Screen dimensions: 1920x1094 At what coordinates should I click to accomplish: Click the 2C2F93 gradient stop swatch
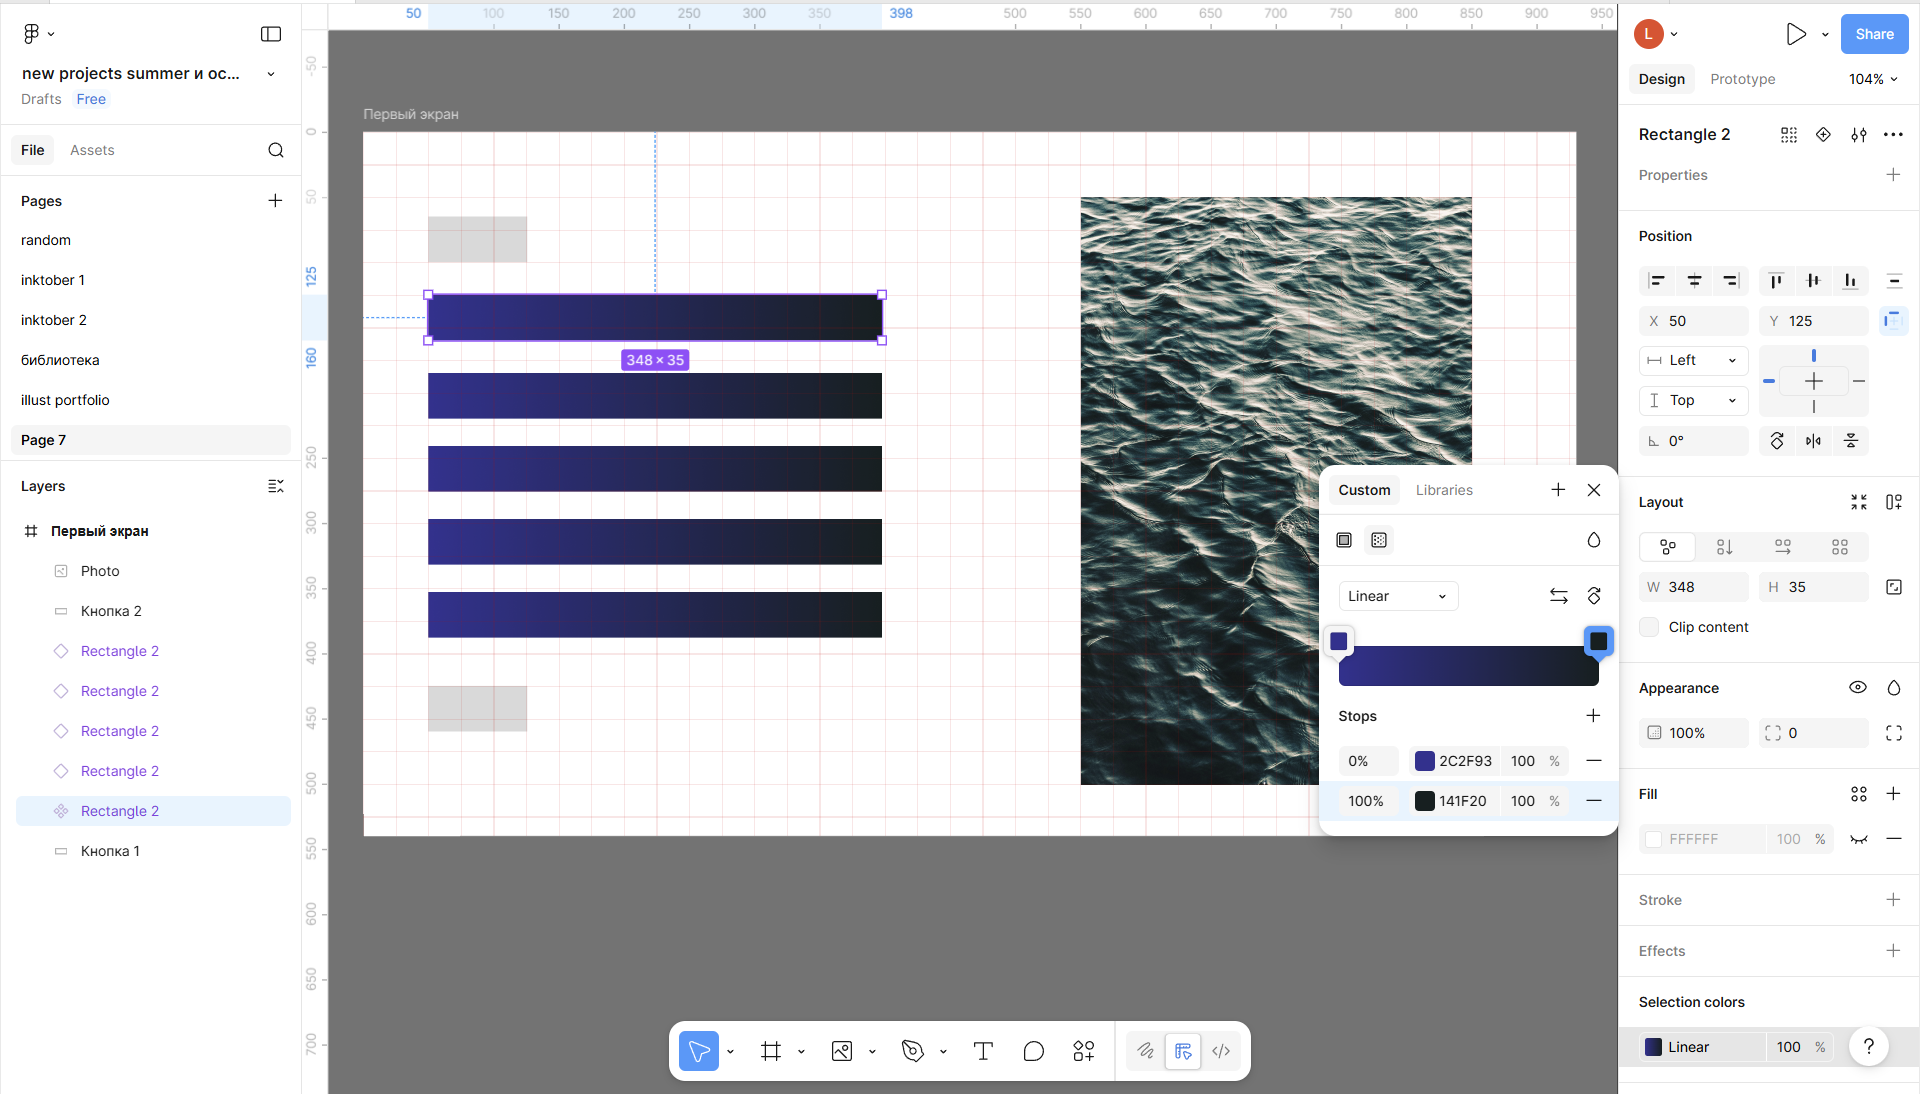coord(1425,761)
